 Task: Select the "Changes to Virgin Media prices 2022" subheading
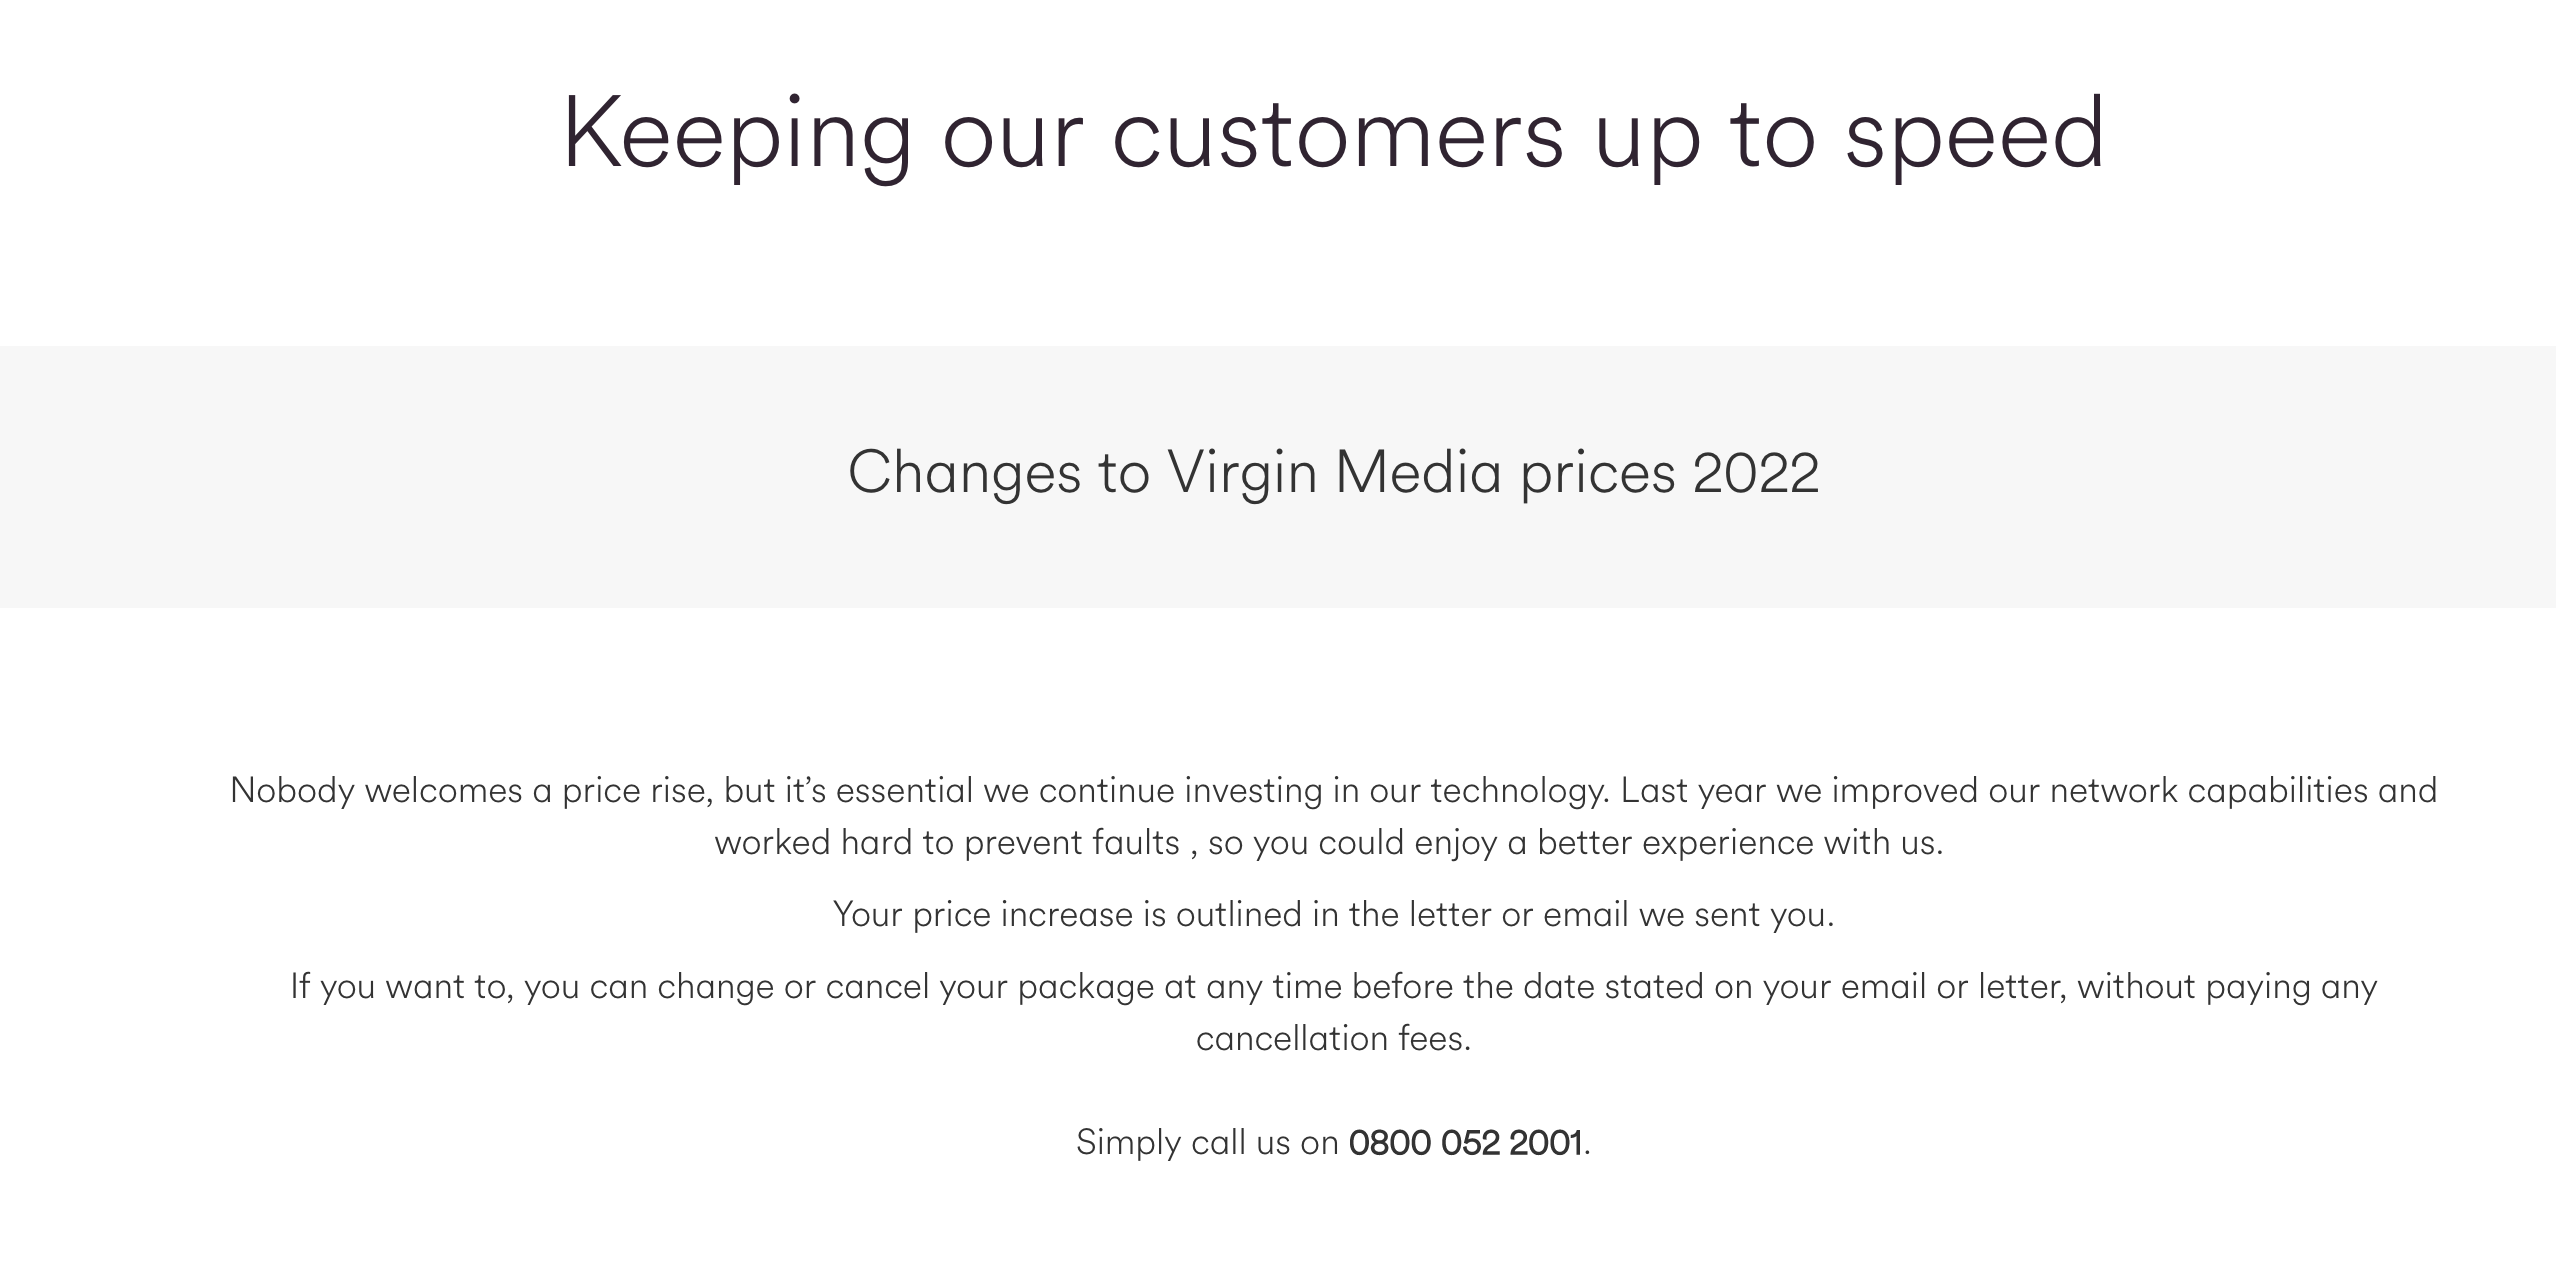point(1333,472)
